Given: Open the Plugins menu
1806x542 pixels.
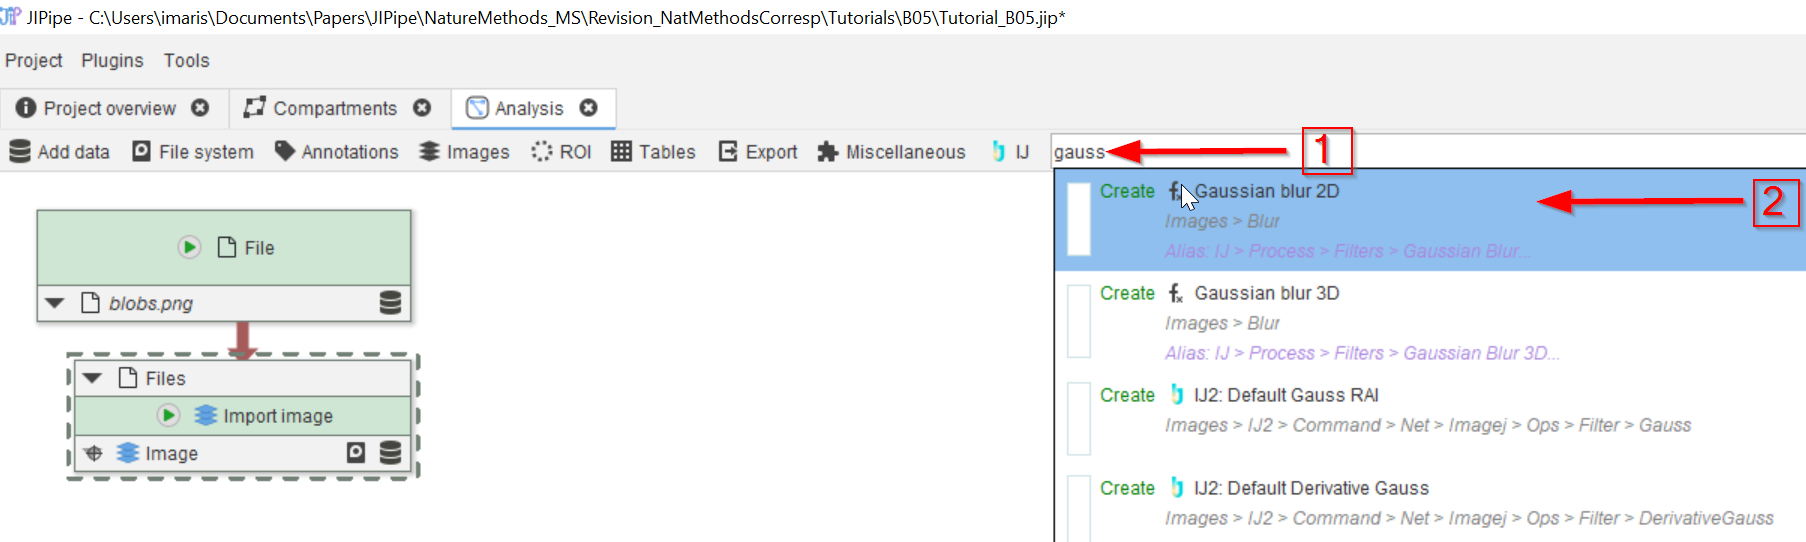Looking at the screenshot, I should point(112,61).
